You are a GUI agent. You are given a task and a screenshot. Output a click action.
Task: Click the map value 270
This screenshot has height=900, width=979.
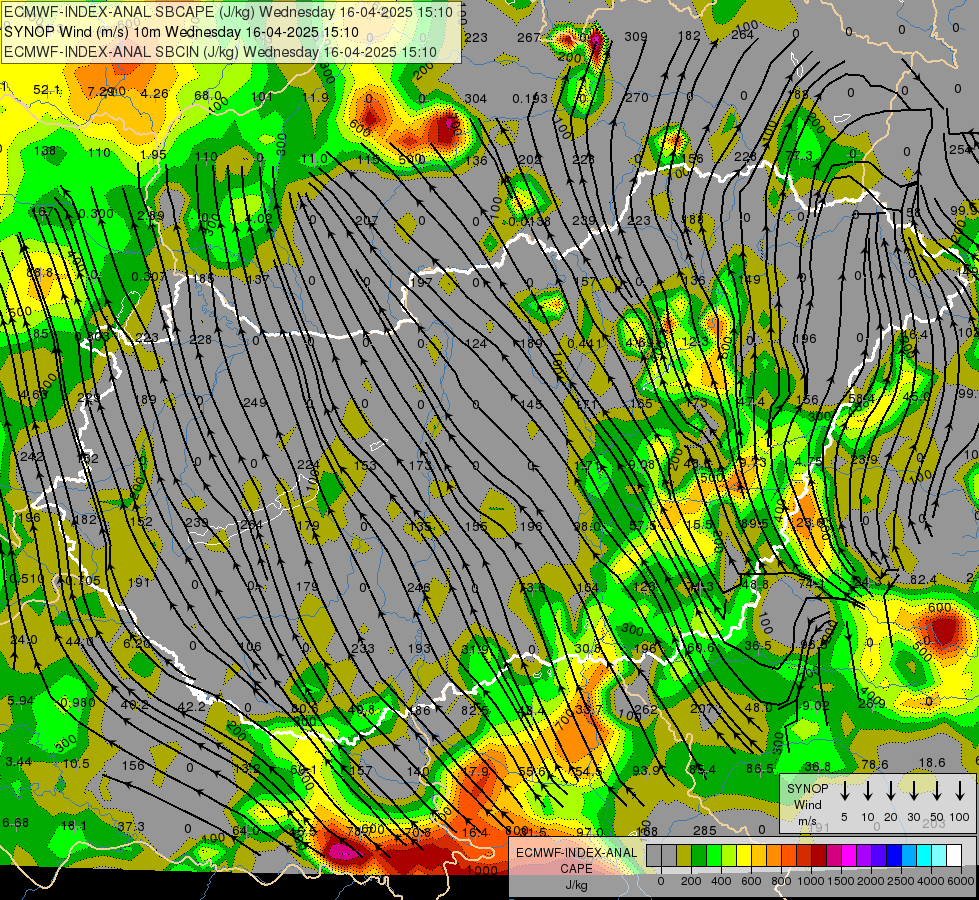pyautogui.click(x=637, y=97)
